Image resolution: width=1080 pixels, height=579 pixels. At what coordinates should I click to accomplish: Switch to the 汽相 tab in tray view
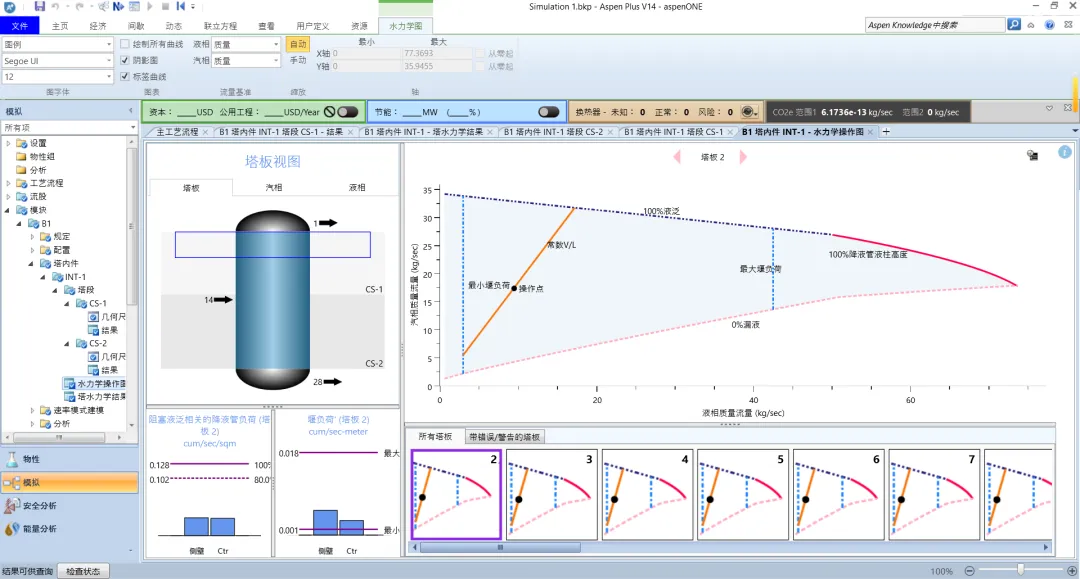(274, 187)
